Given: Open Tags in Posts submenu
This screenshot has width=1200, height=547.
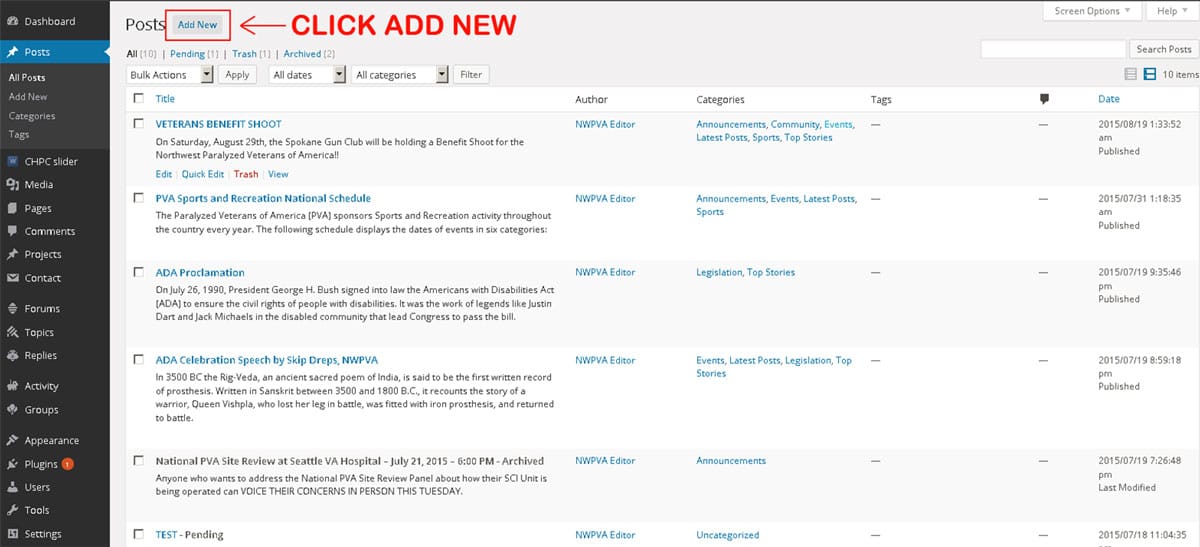Looking at the screenshot, I should point(19,134).
